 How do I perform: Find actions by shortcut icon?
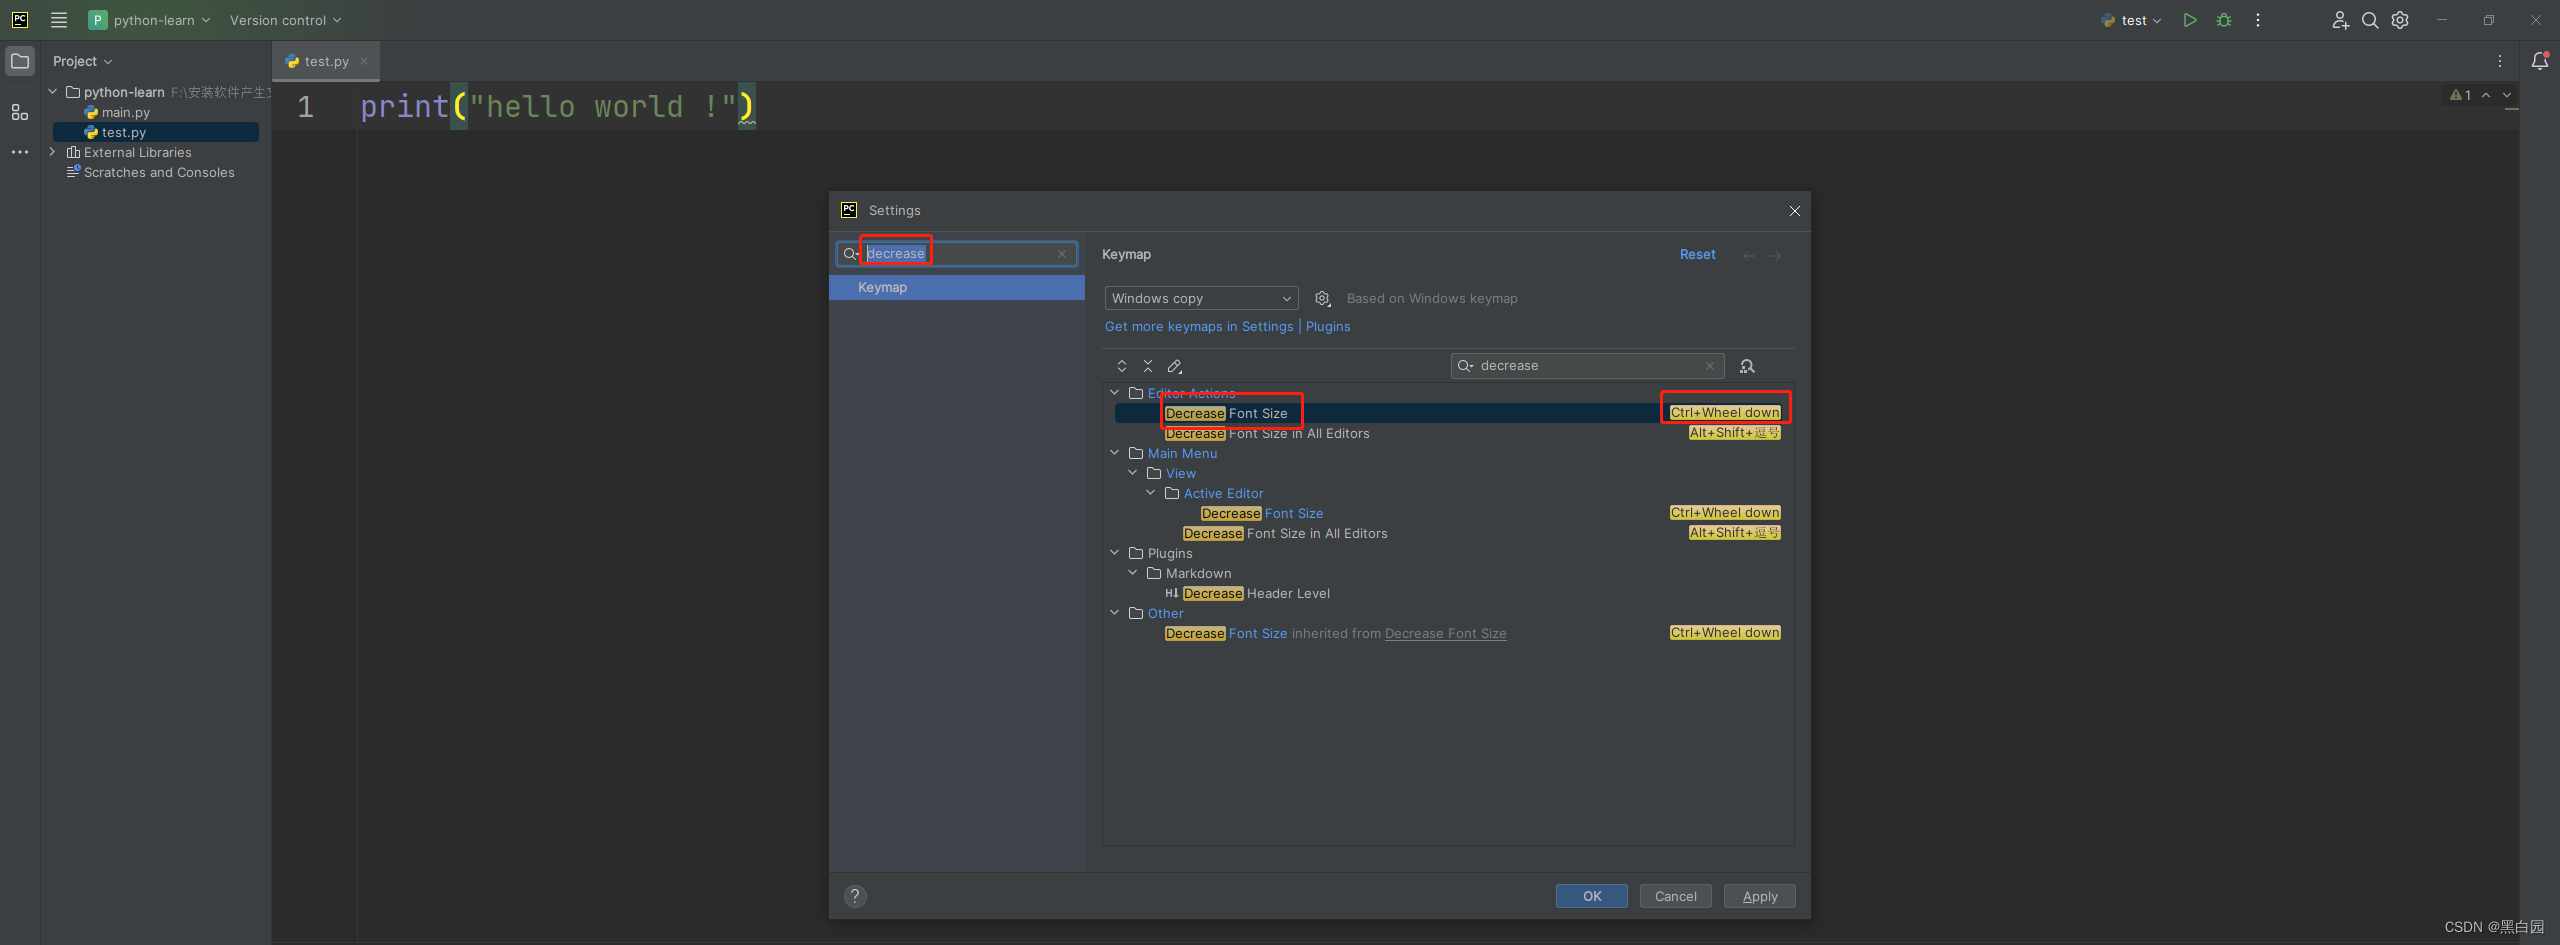click(1747, 366)
